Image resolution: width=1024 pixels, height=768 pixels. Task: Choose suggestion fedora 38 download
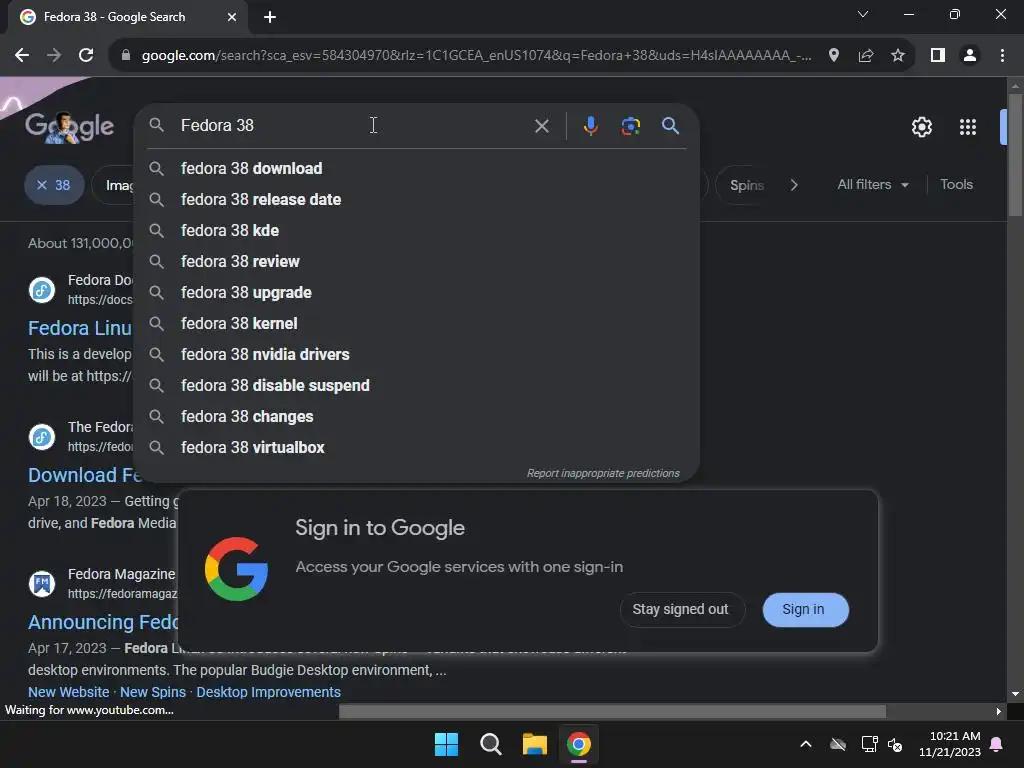tap(417, 168)
